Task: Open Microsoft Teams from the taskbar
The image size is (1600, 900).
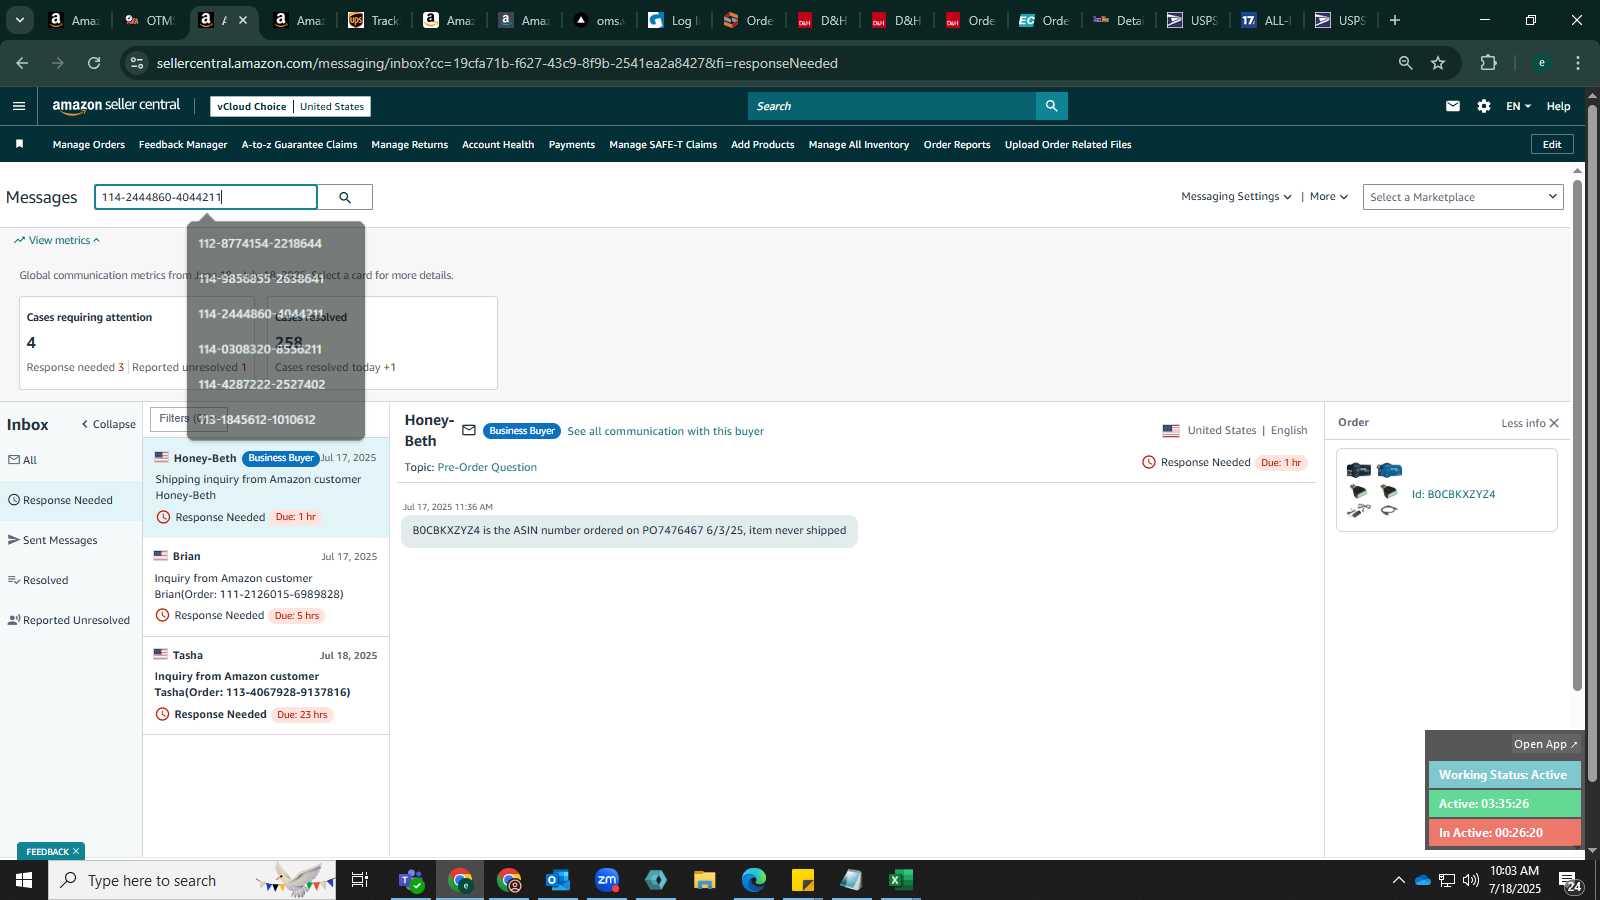Action: [x=411, y=880]
